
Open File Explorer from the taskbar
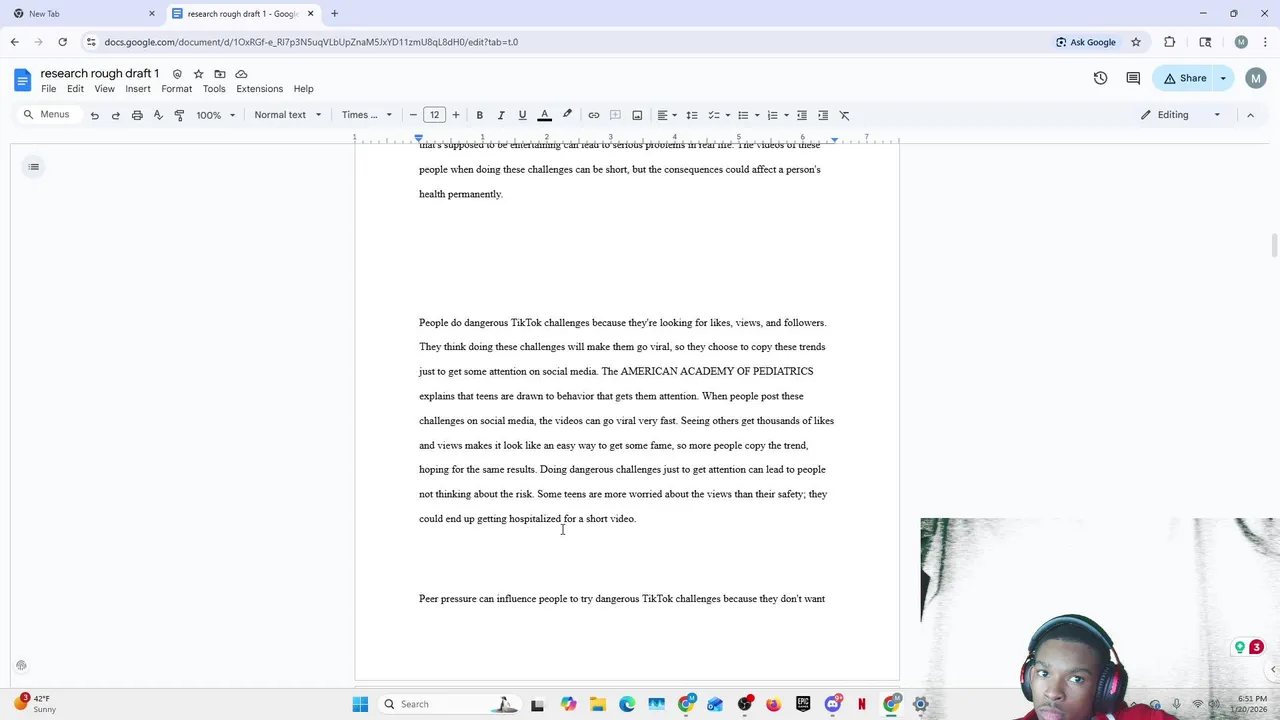click(x=598, y=704)
